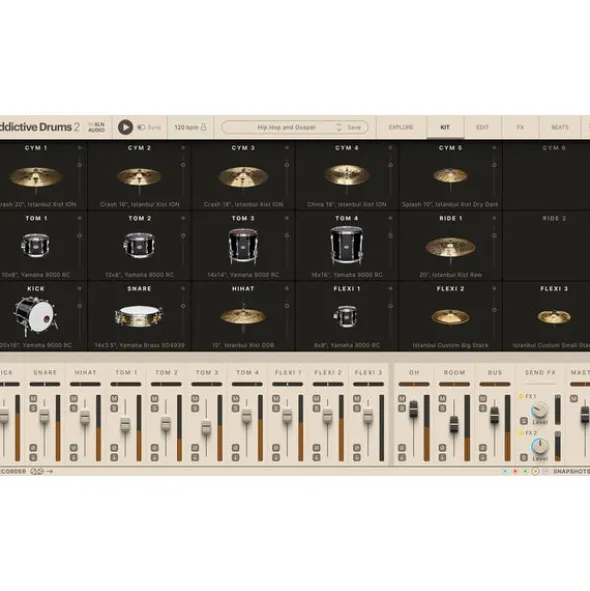Solo the HIHAT mixer channel

(x=74, y=408)
